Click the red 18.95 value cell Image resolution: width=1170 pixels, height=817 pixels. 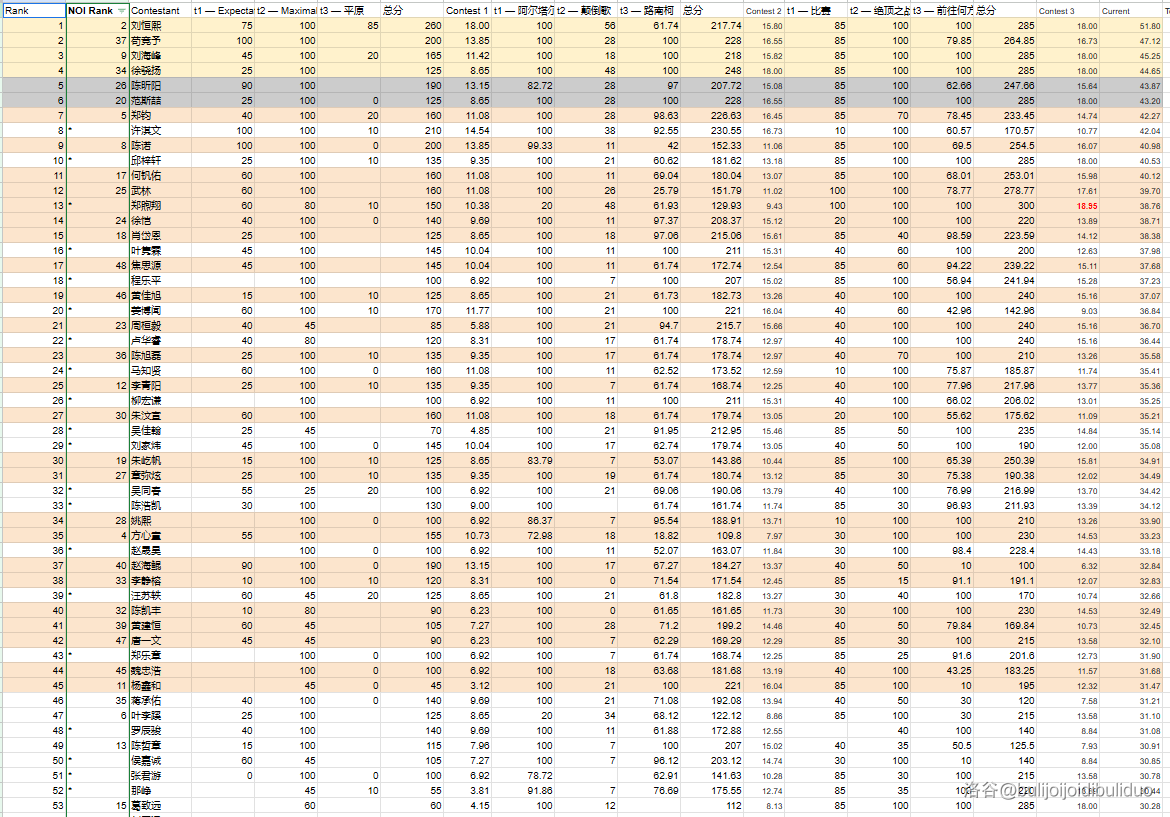coord(1068,205)
